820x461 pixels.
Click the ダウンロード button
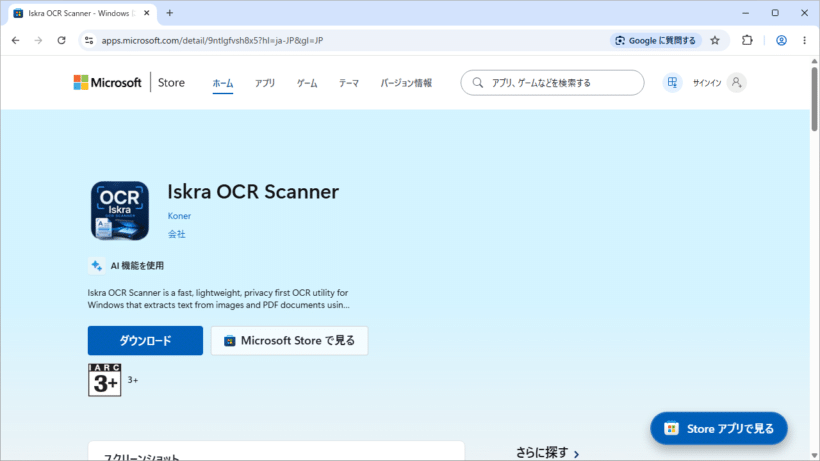pyautogui.click(x=145, y=341)
